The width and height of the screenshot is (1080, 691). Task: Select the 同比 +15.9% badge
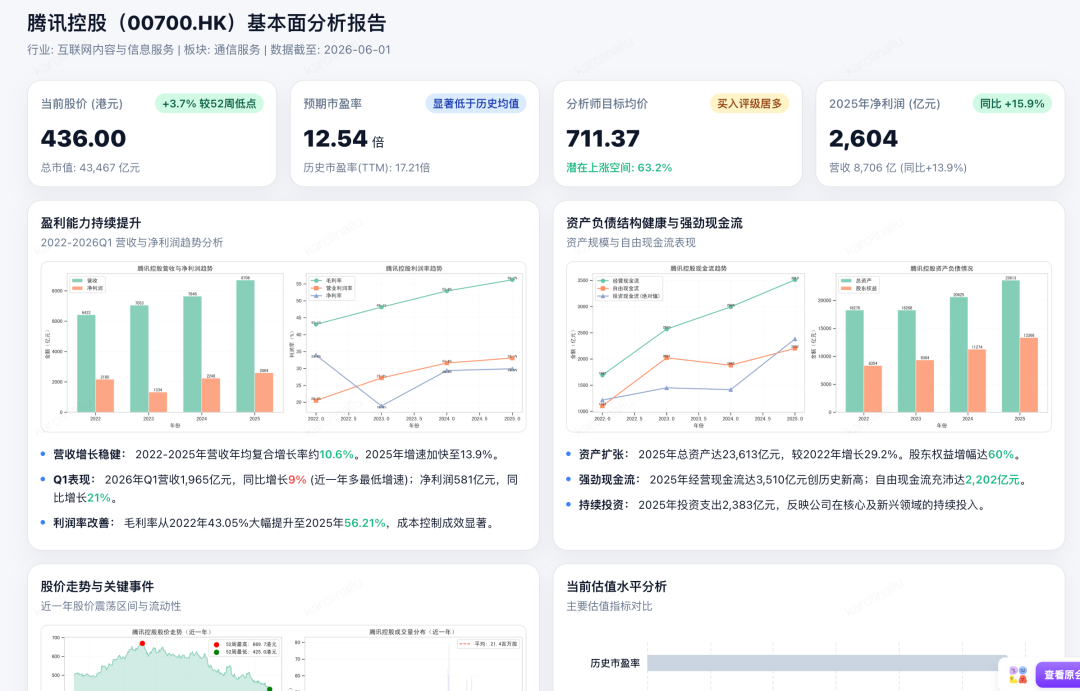point(1012,103)
